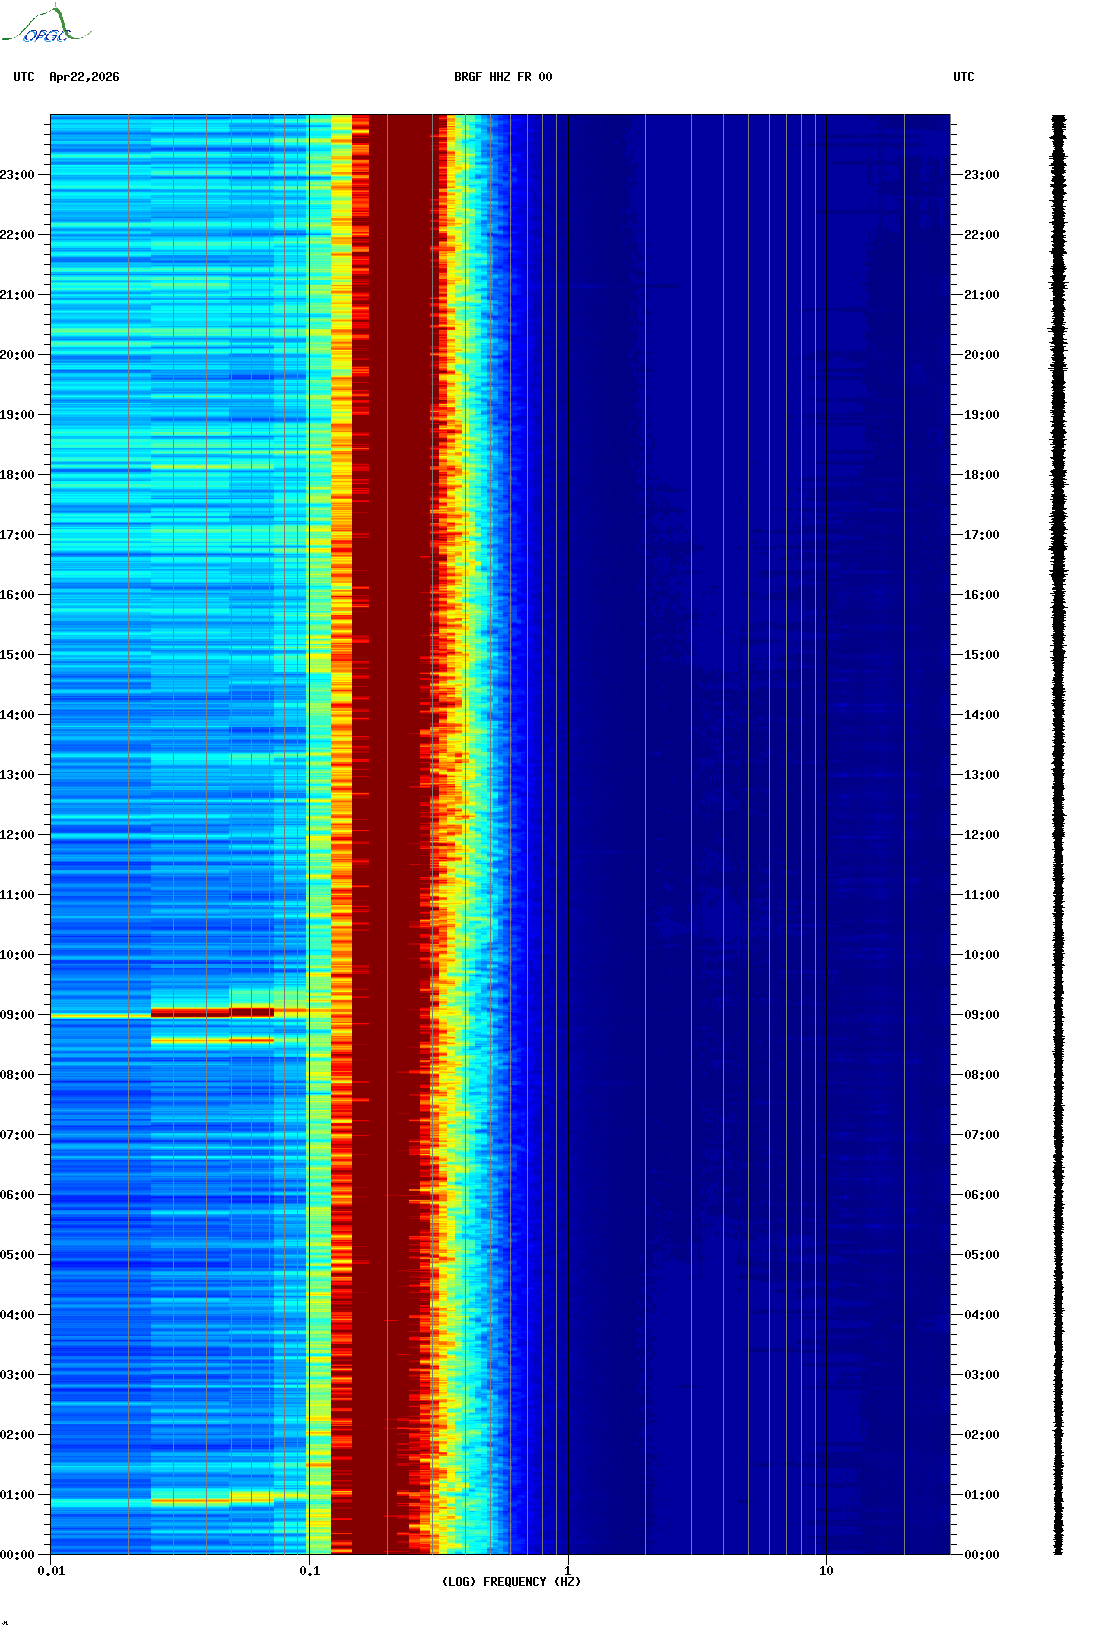Click the dark red microseism band at 15:00
Viewport: 1102px width, 1634px height.
392,655
